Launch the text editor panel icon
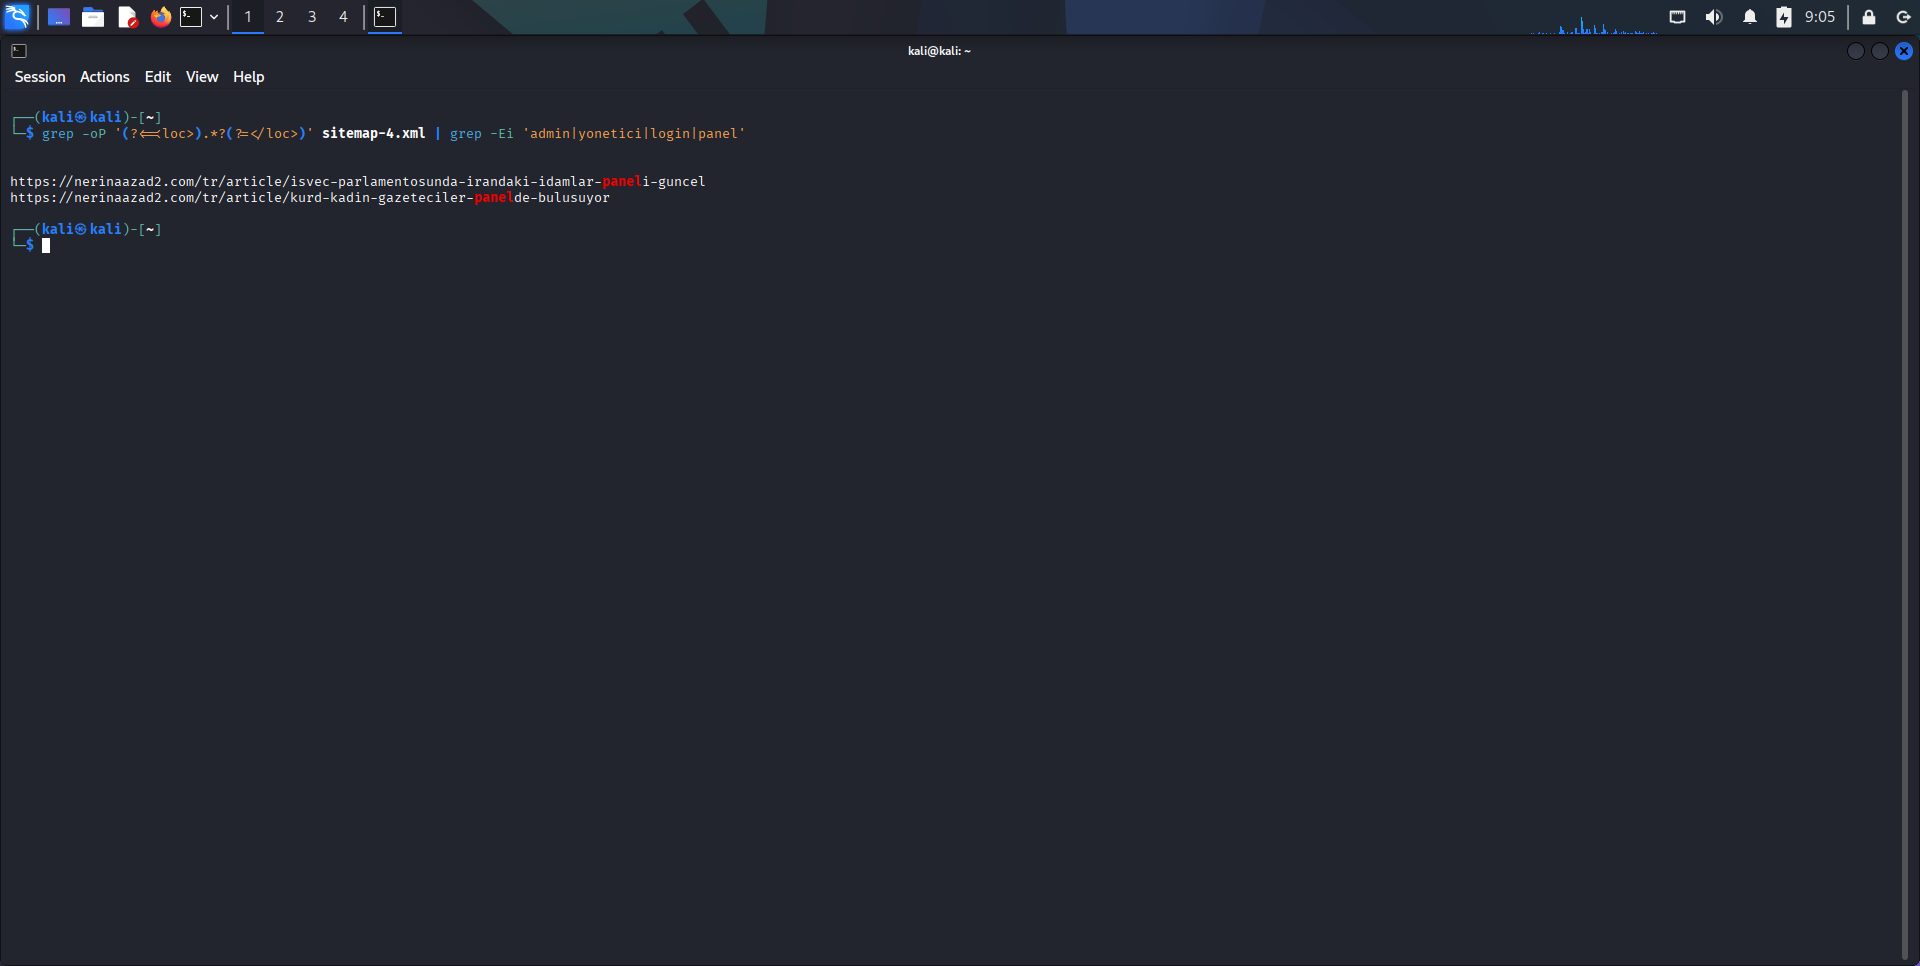This screenshot has width=1920, height=966. pyautogui.click(x=127, y=17)
